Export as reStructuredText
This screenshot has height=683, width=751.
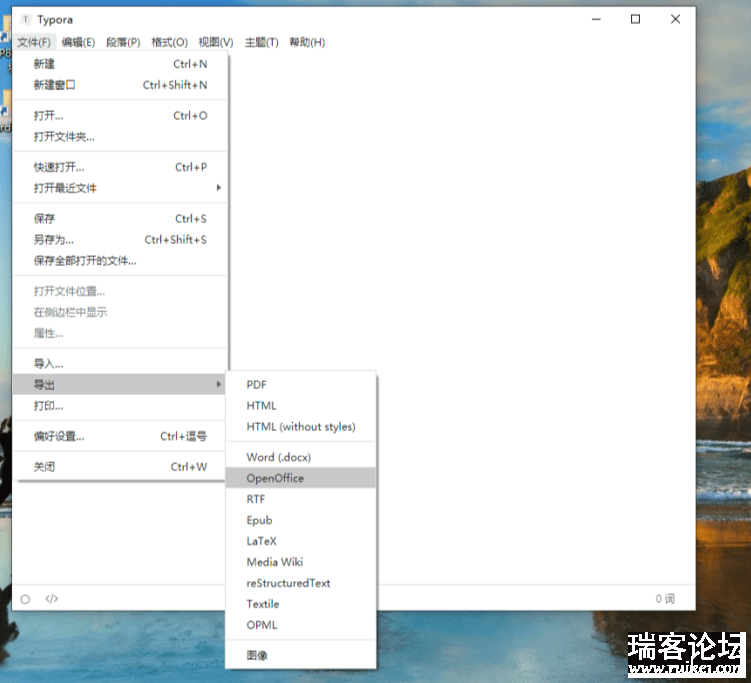(x=301, y=583)
